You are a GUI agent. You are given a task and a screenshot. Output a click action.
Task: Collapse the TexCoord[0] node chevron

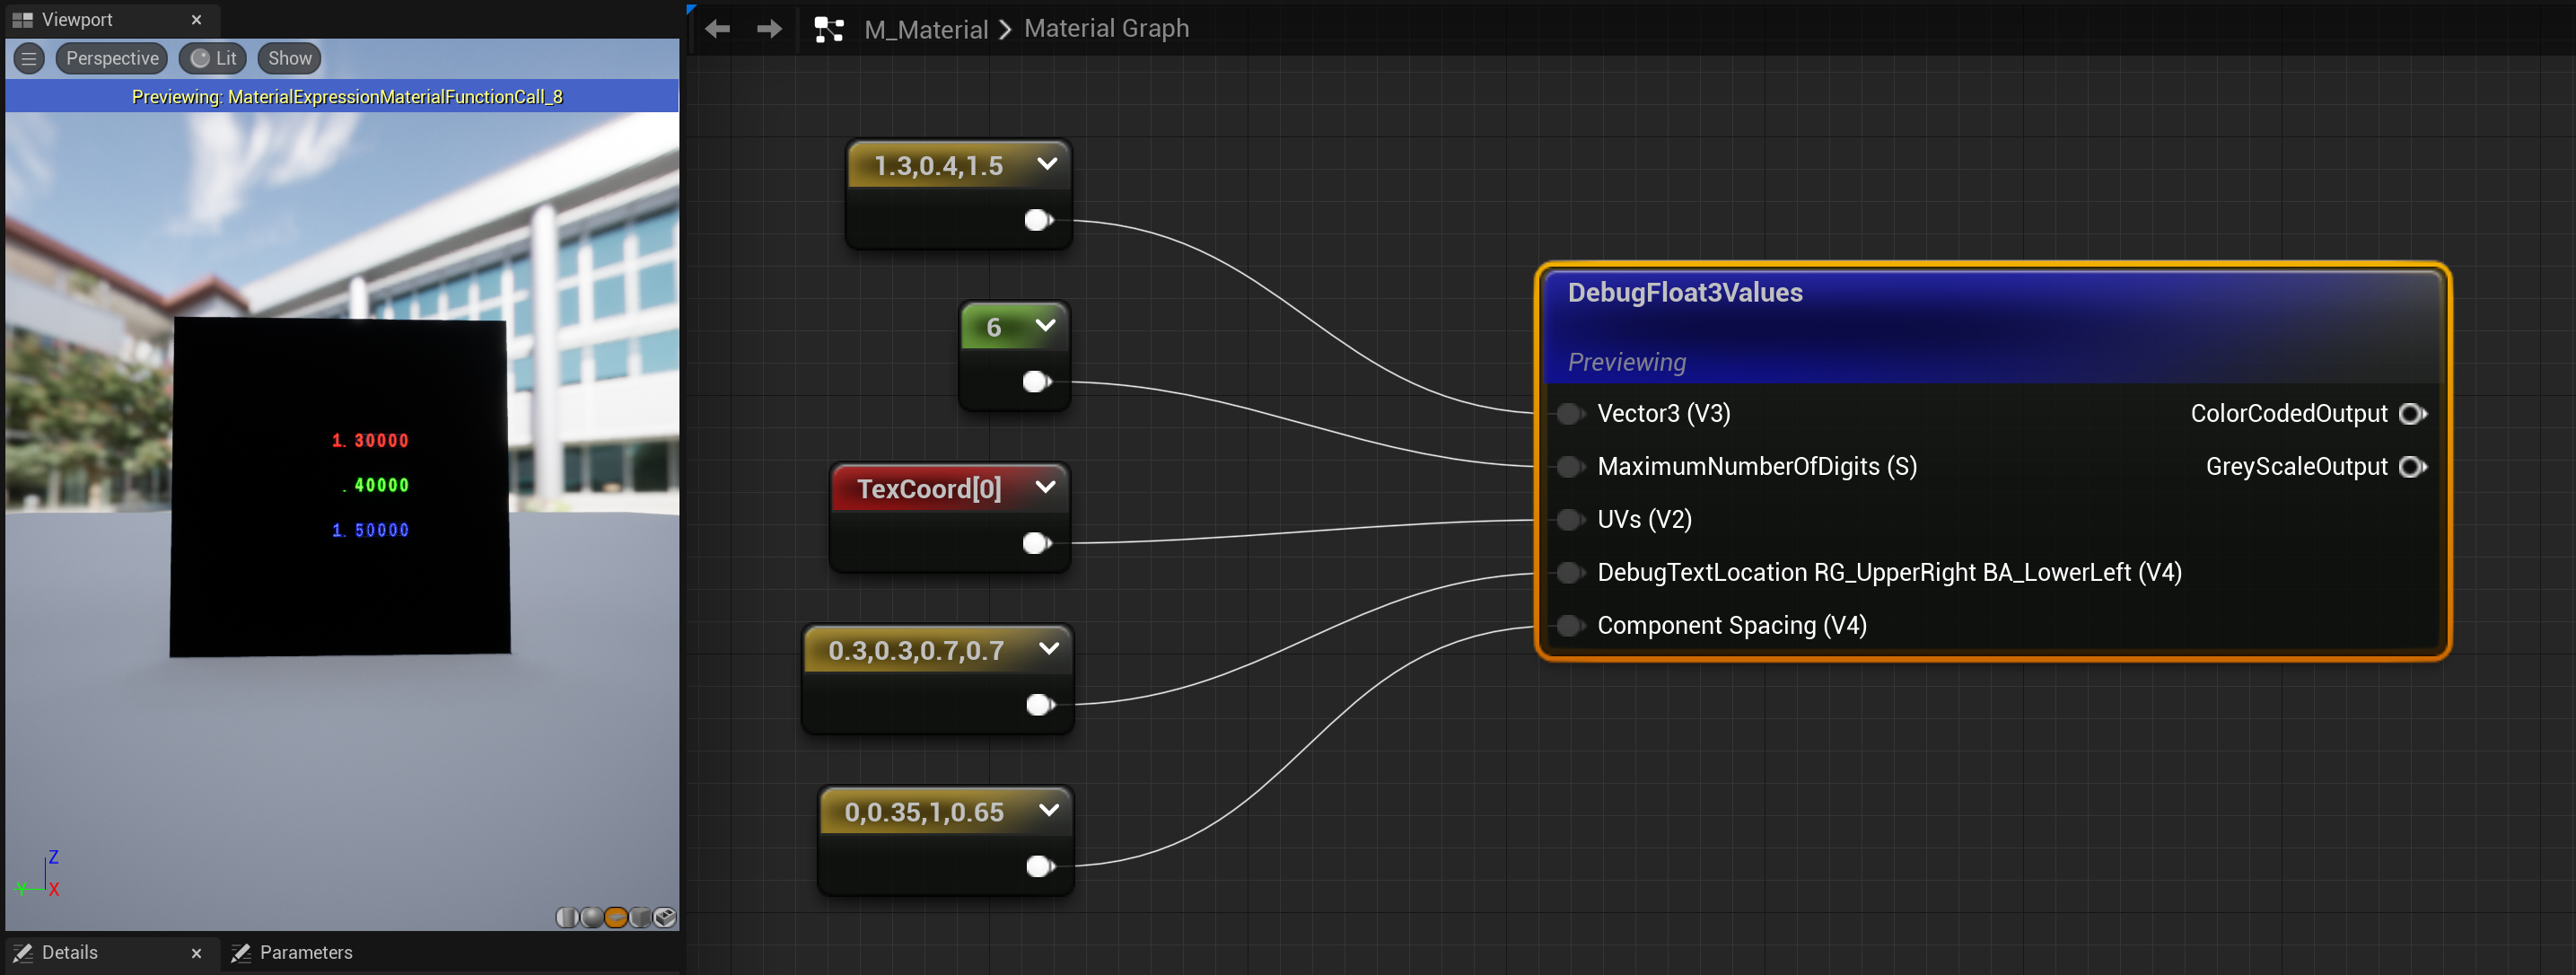pyautogui.click(x=1045, y=487)
